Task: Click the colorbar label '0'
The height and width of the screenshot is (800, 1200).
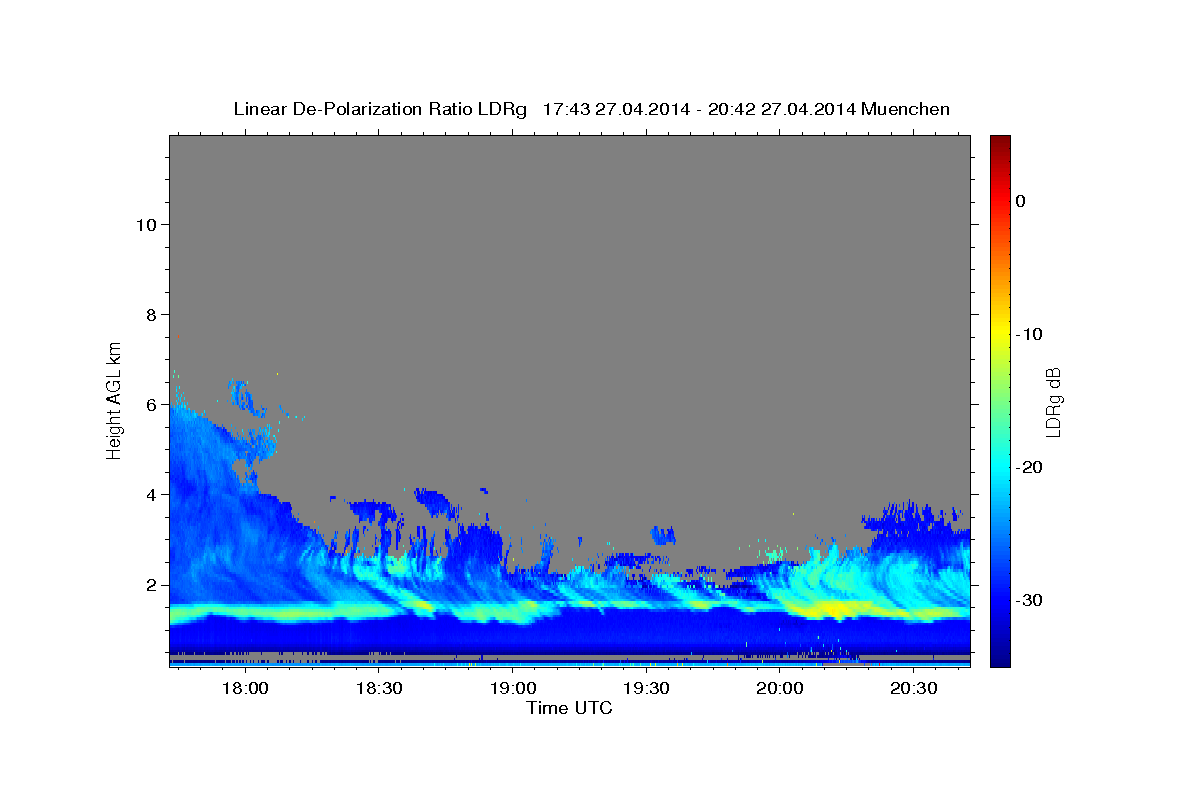Action: point(1020,201)
